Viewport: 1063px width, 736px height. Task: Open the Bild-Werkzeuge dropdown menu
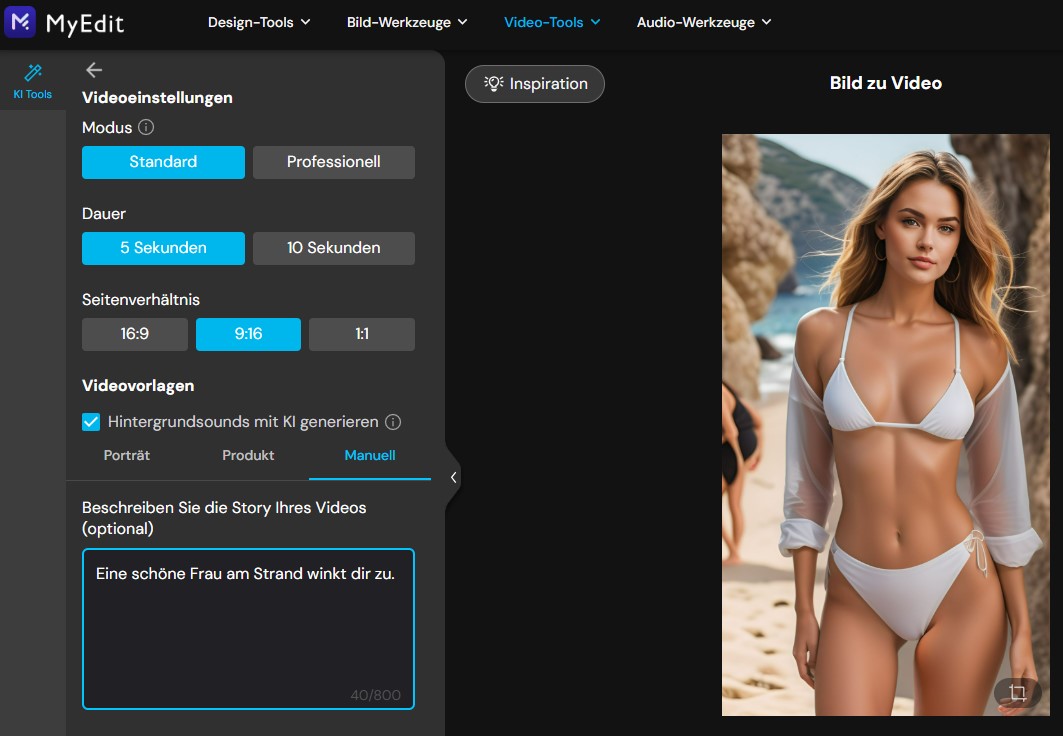tap(407, 22)
